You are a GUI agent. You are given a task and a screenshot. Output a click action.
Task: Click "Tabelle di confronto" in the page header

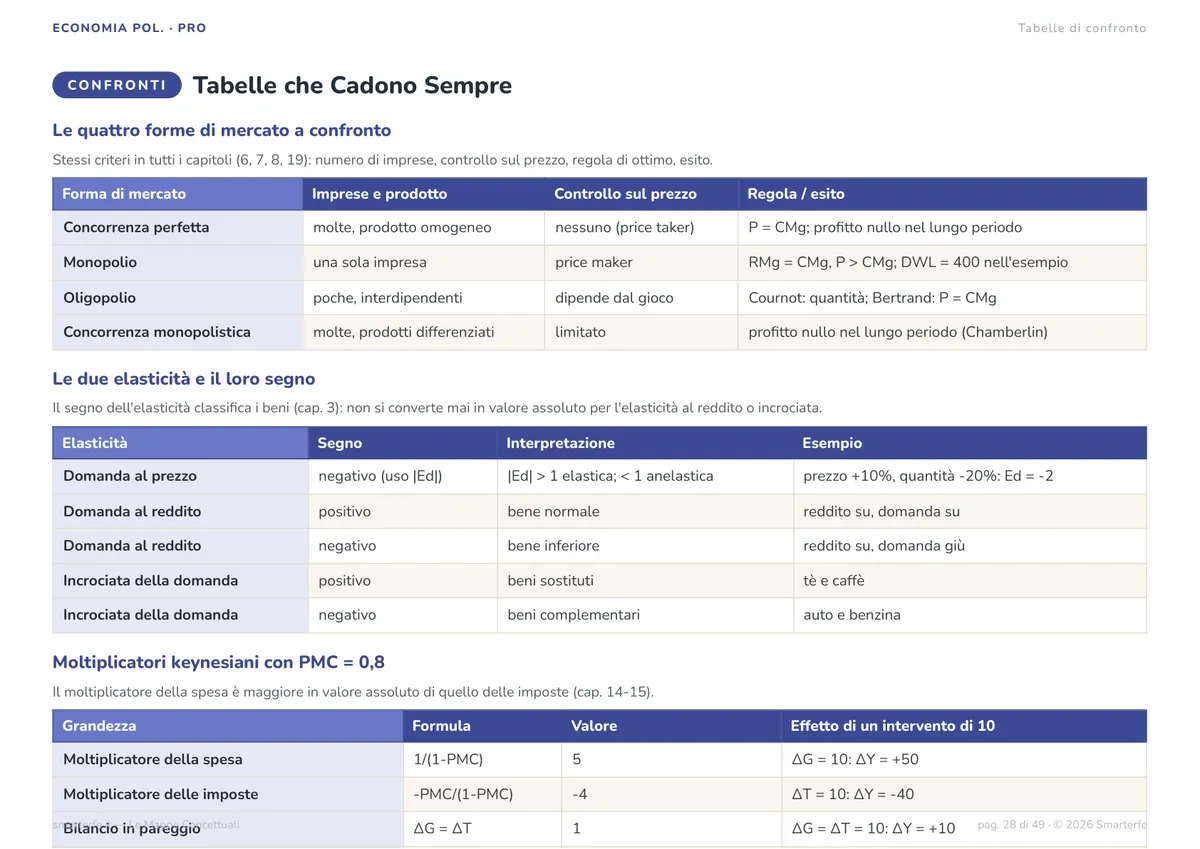[x=1082, y=28]
